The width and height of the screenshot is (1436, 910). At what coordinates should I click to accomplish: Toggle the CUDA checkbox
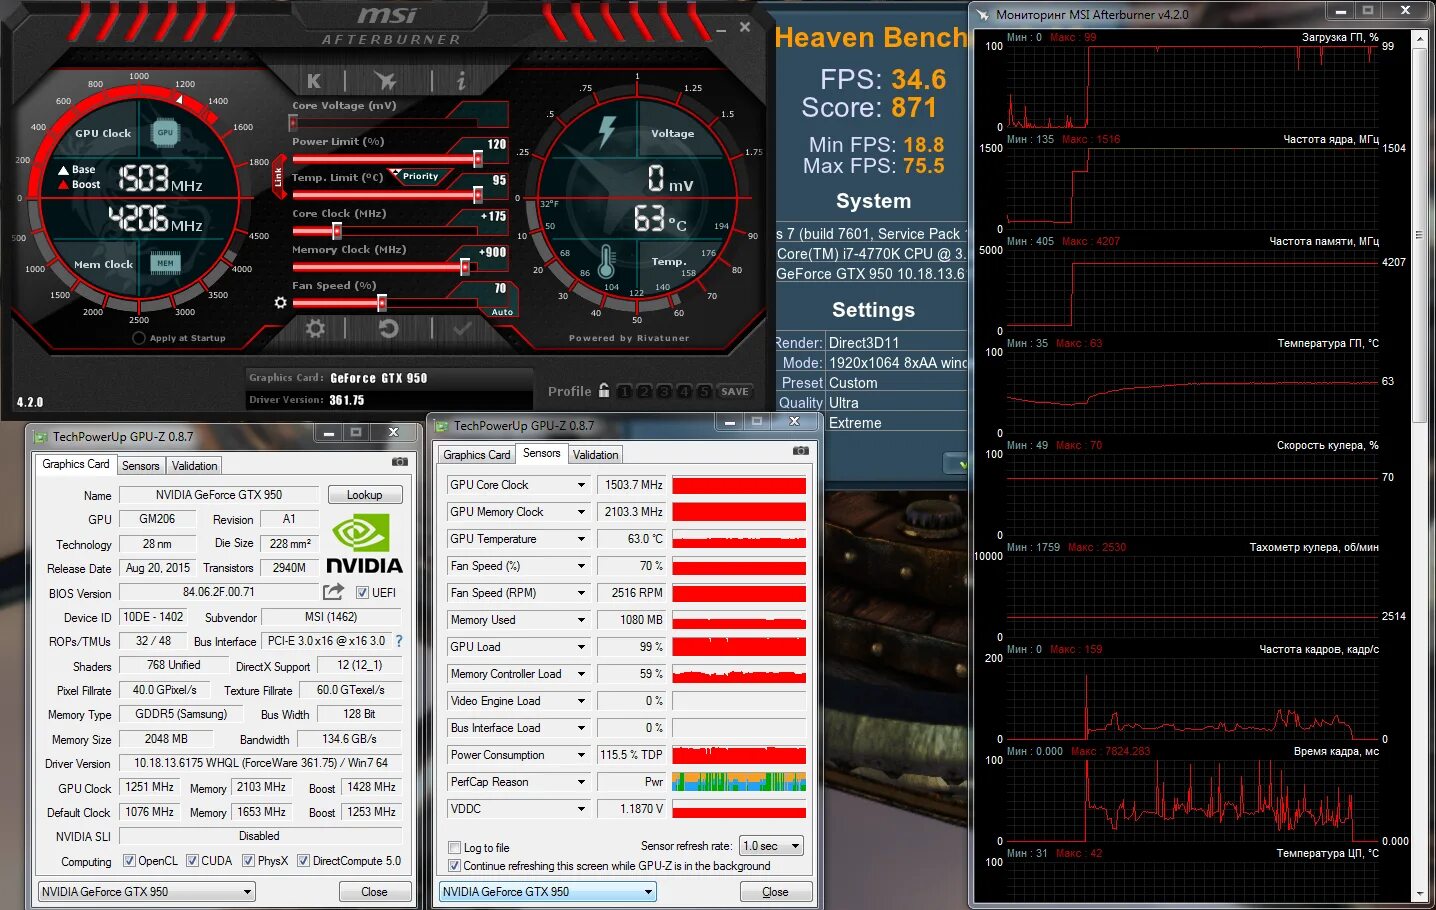192,860
